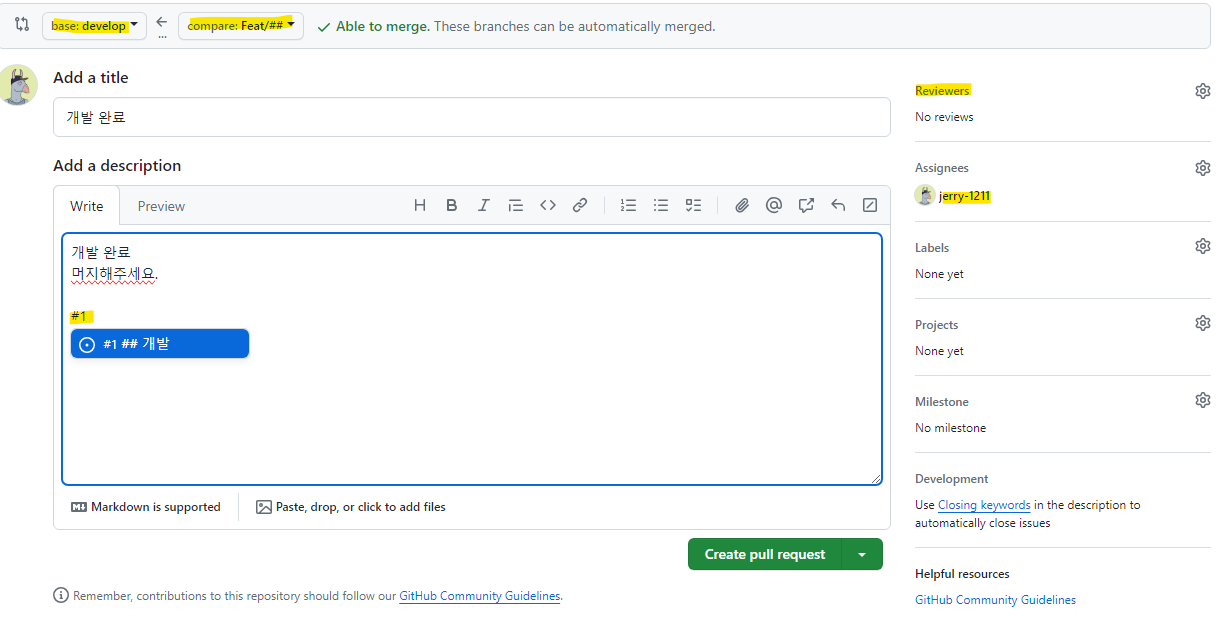
Task: Click the Labels heading
Action: click(x=932, y=247)
